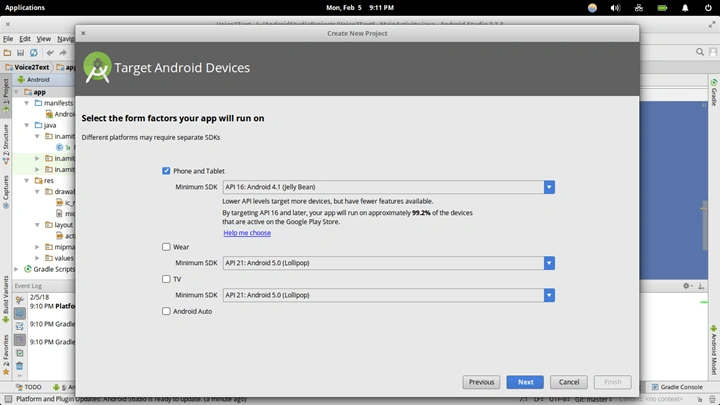The height and width of the screenshot is (405, 720).
Task: Open Wear Minimum SDK dropdown arrow
Action: 549,263
